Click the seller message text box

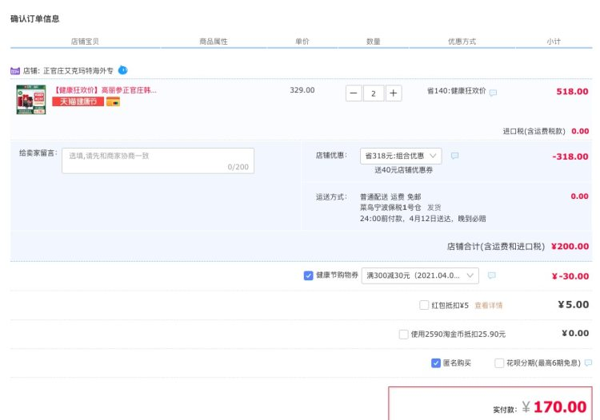(x=158, y=160)
